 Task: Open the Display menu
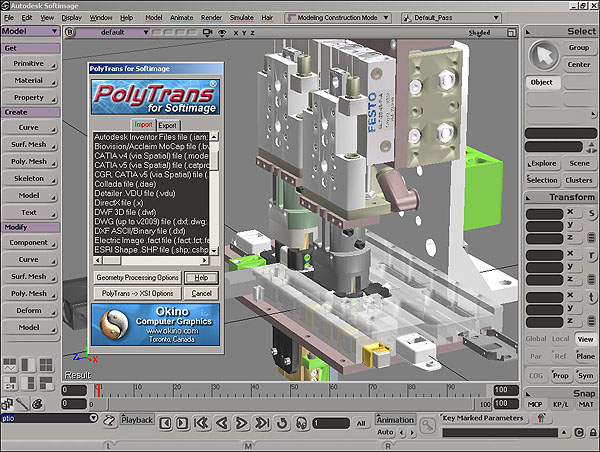(x=72, y=18)
